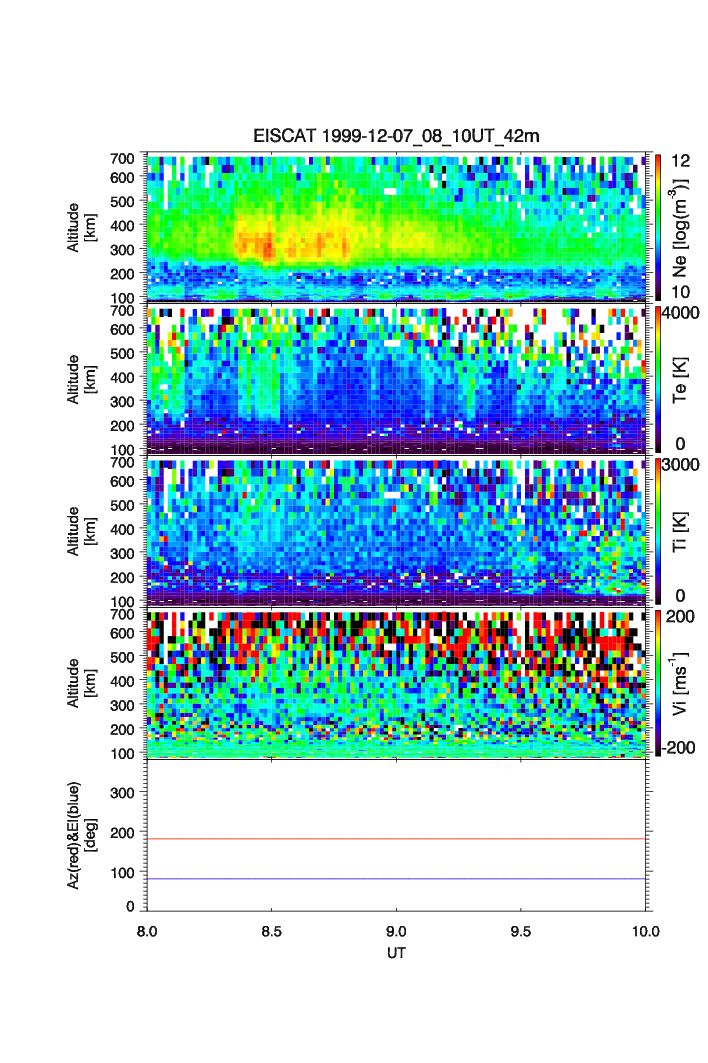Select the red azimuth line
Screen dimensions: 708x1063
pyautogui.click(x=398, y=839)
